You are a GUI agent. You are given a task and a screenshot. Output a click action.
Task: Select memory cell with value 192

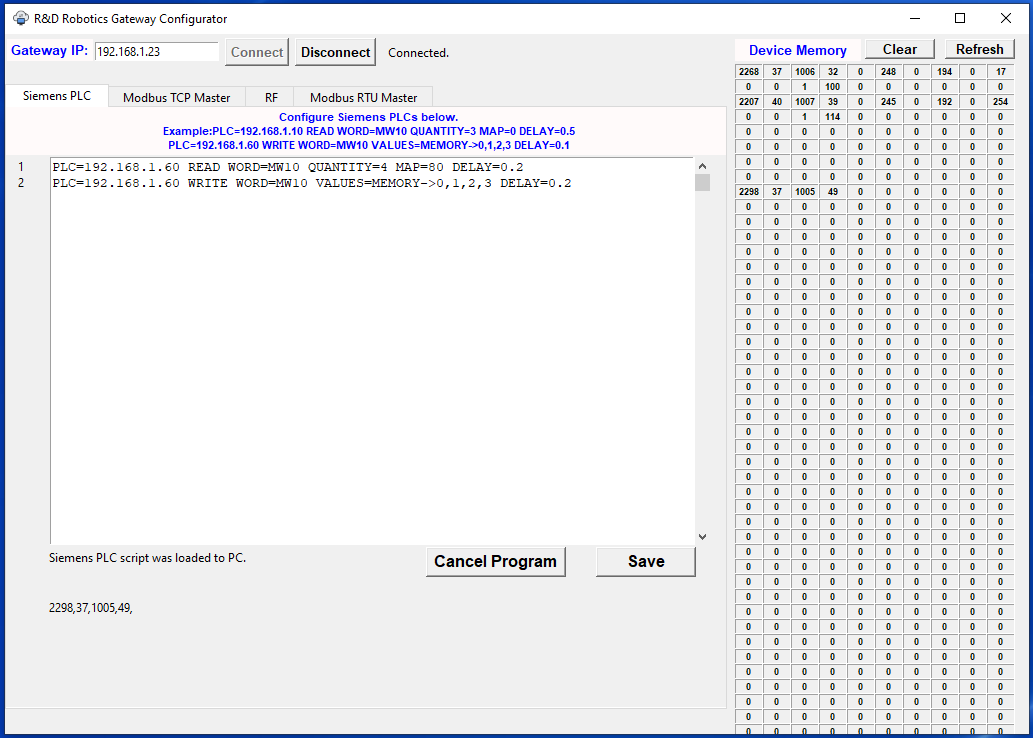(x=944, y=101)
